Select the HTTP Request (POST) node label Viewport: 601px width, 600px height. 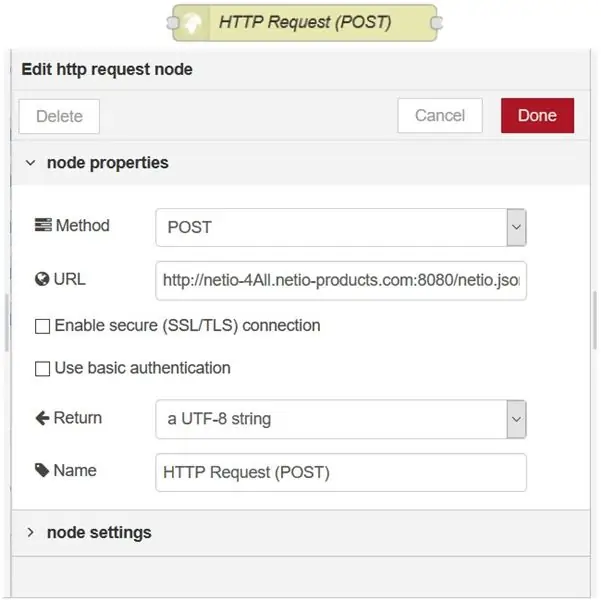pyautogui.click(x=305, y=22)
